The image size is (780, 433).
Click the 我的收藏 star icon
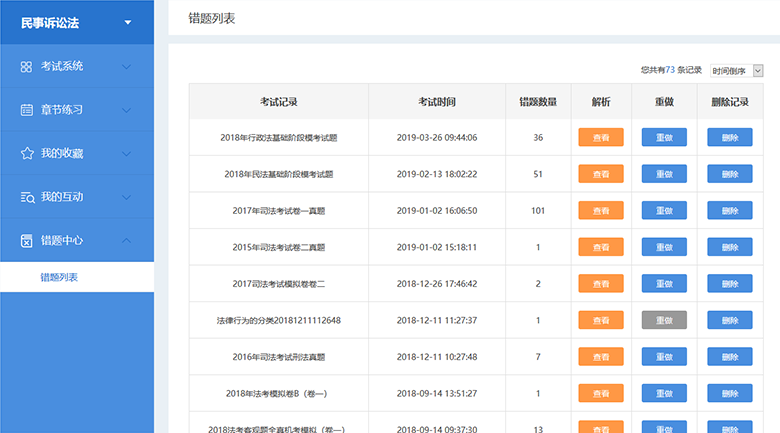click(x=27, y=153)
